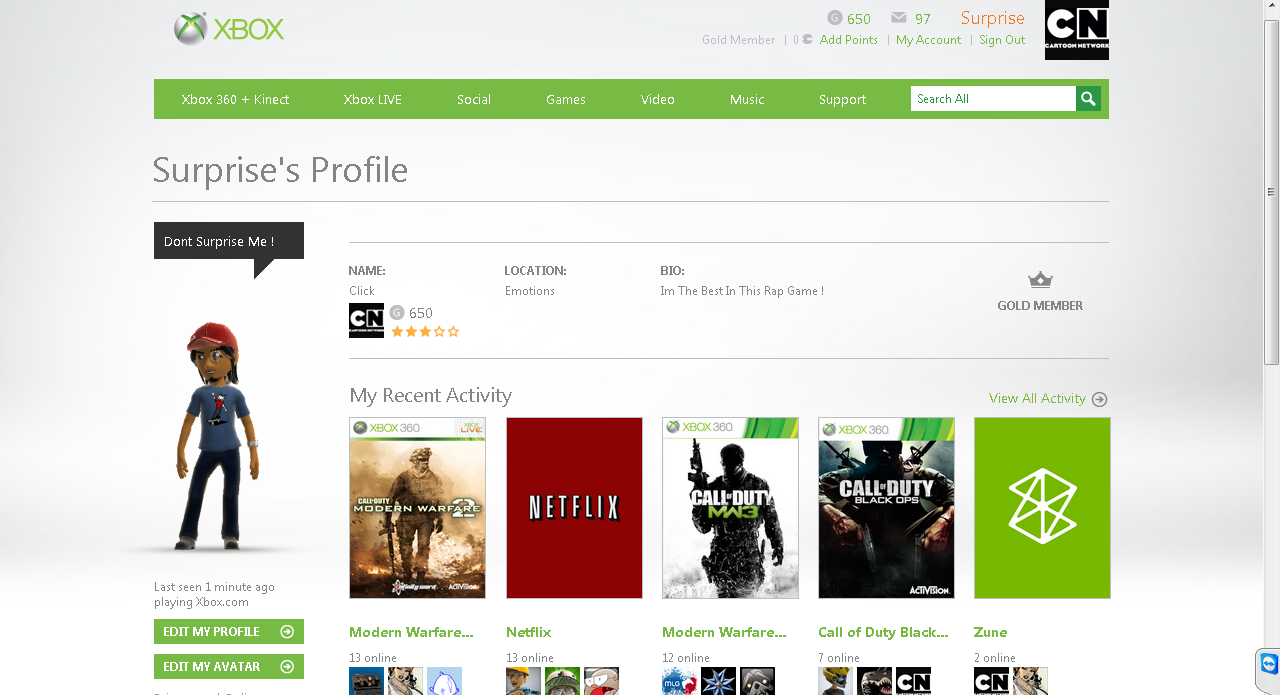Click the yellow helmet gamerpic under Black Ops
Screen dimensions: 1280x695
pos(835,681)
